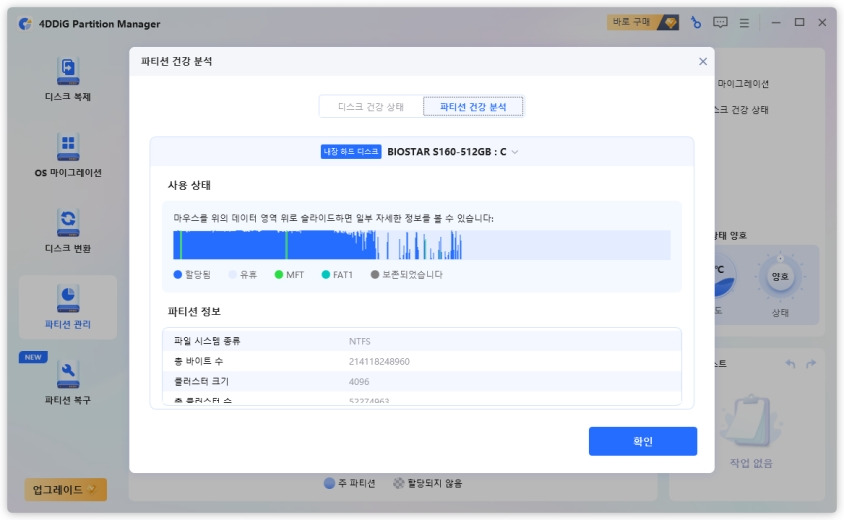This screenshot has height=520, width=844.
Task: Click the NEW badge above 파티션 복구
Action: click(x=33, y=357)
